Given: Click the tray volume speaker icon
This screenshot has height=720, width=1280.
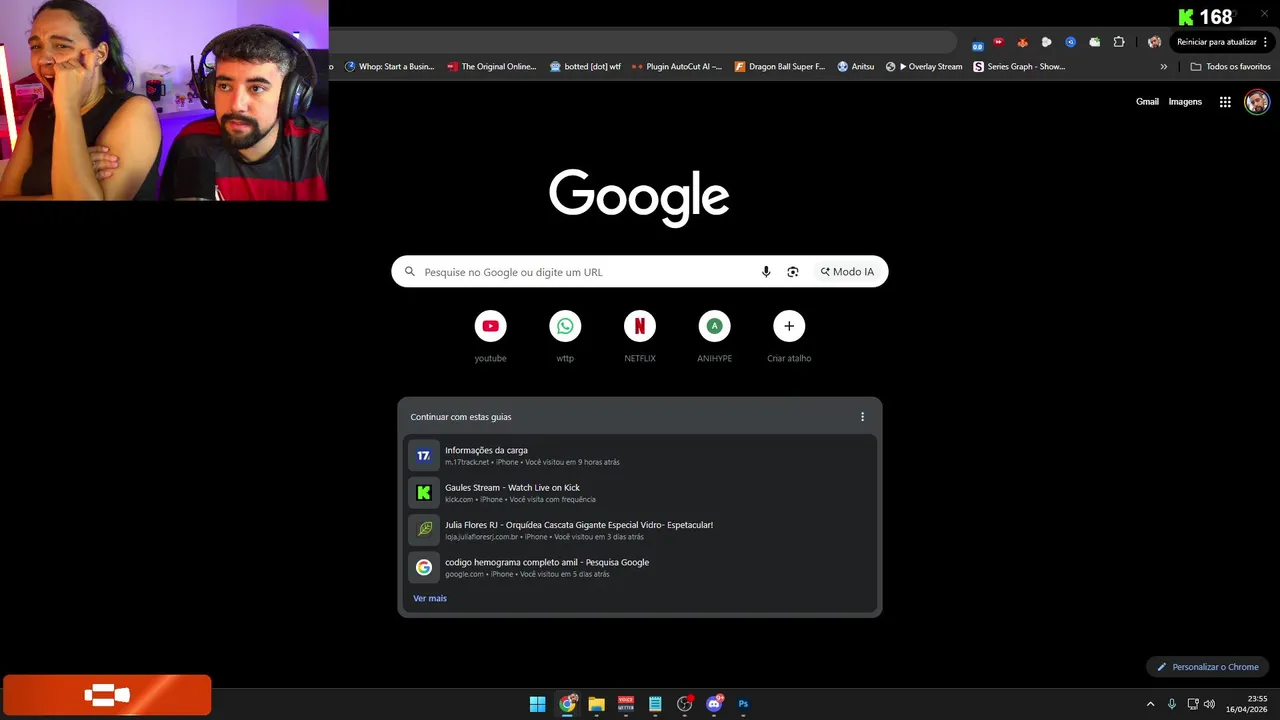Looking at the screenshot, I should pos(1210,704).
